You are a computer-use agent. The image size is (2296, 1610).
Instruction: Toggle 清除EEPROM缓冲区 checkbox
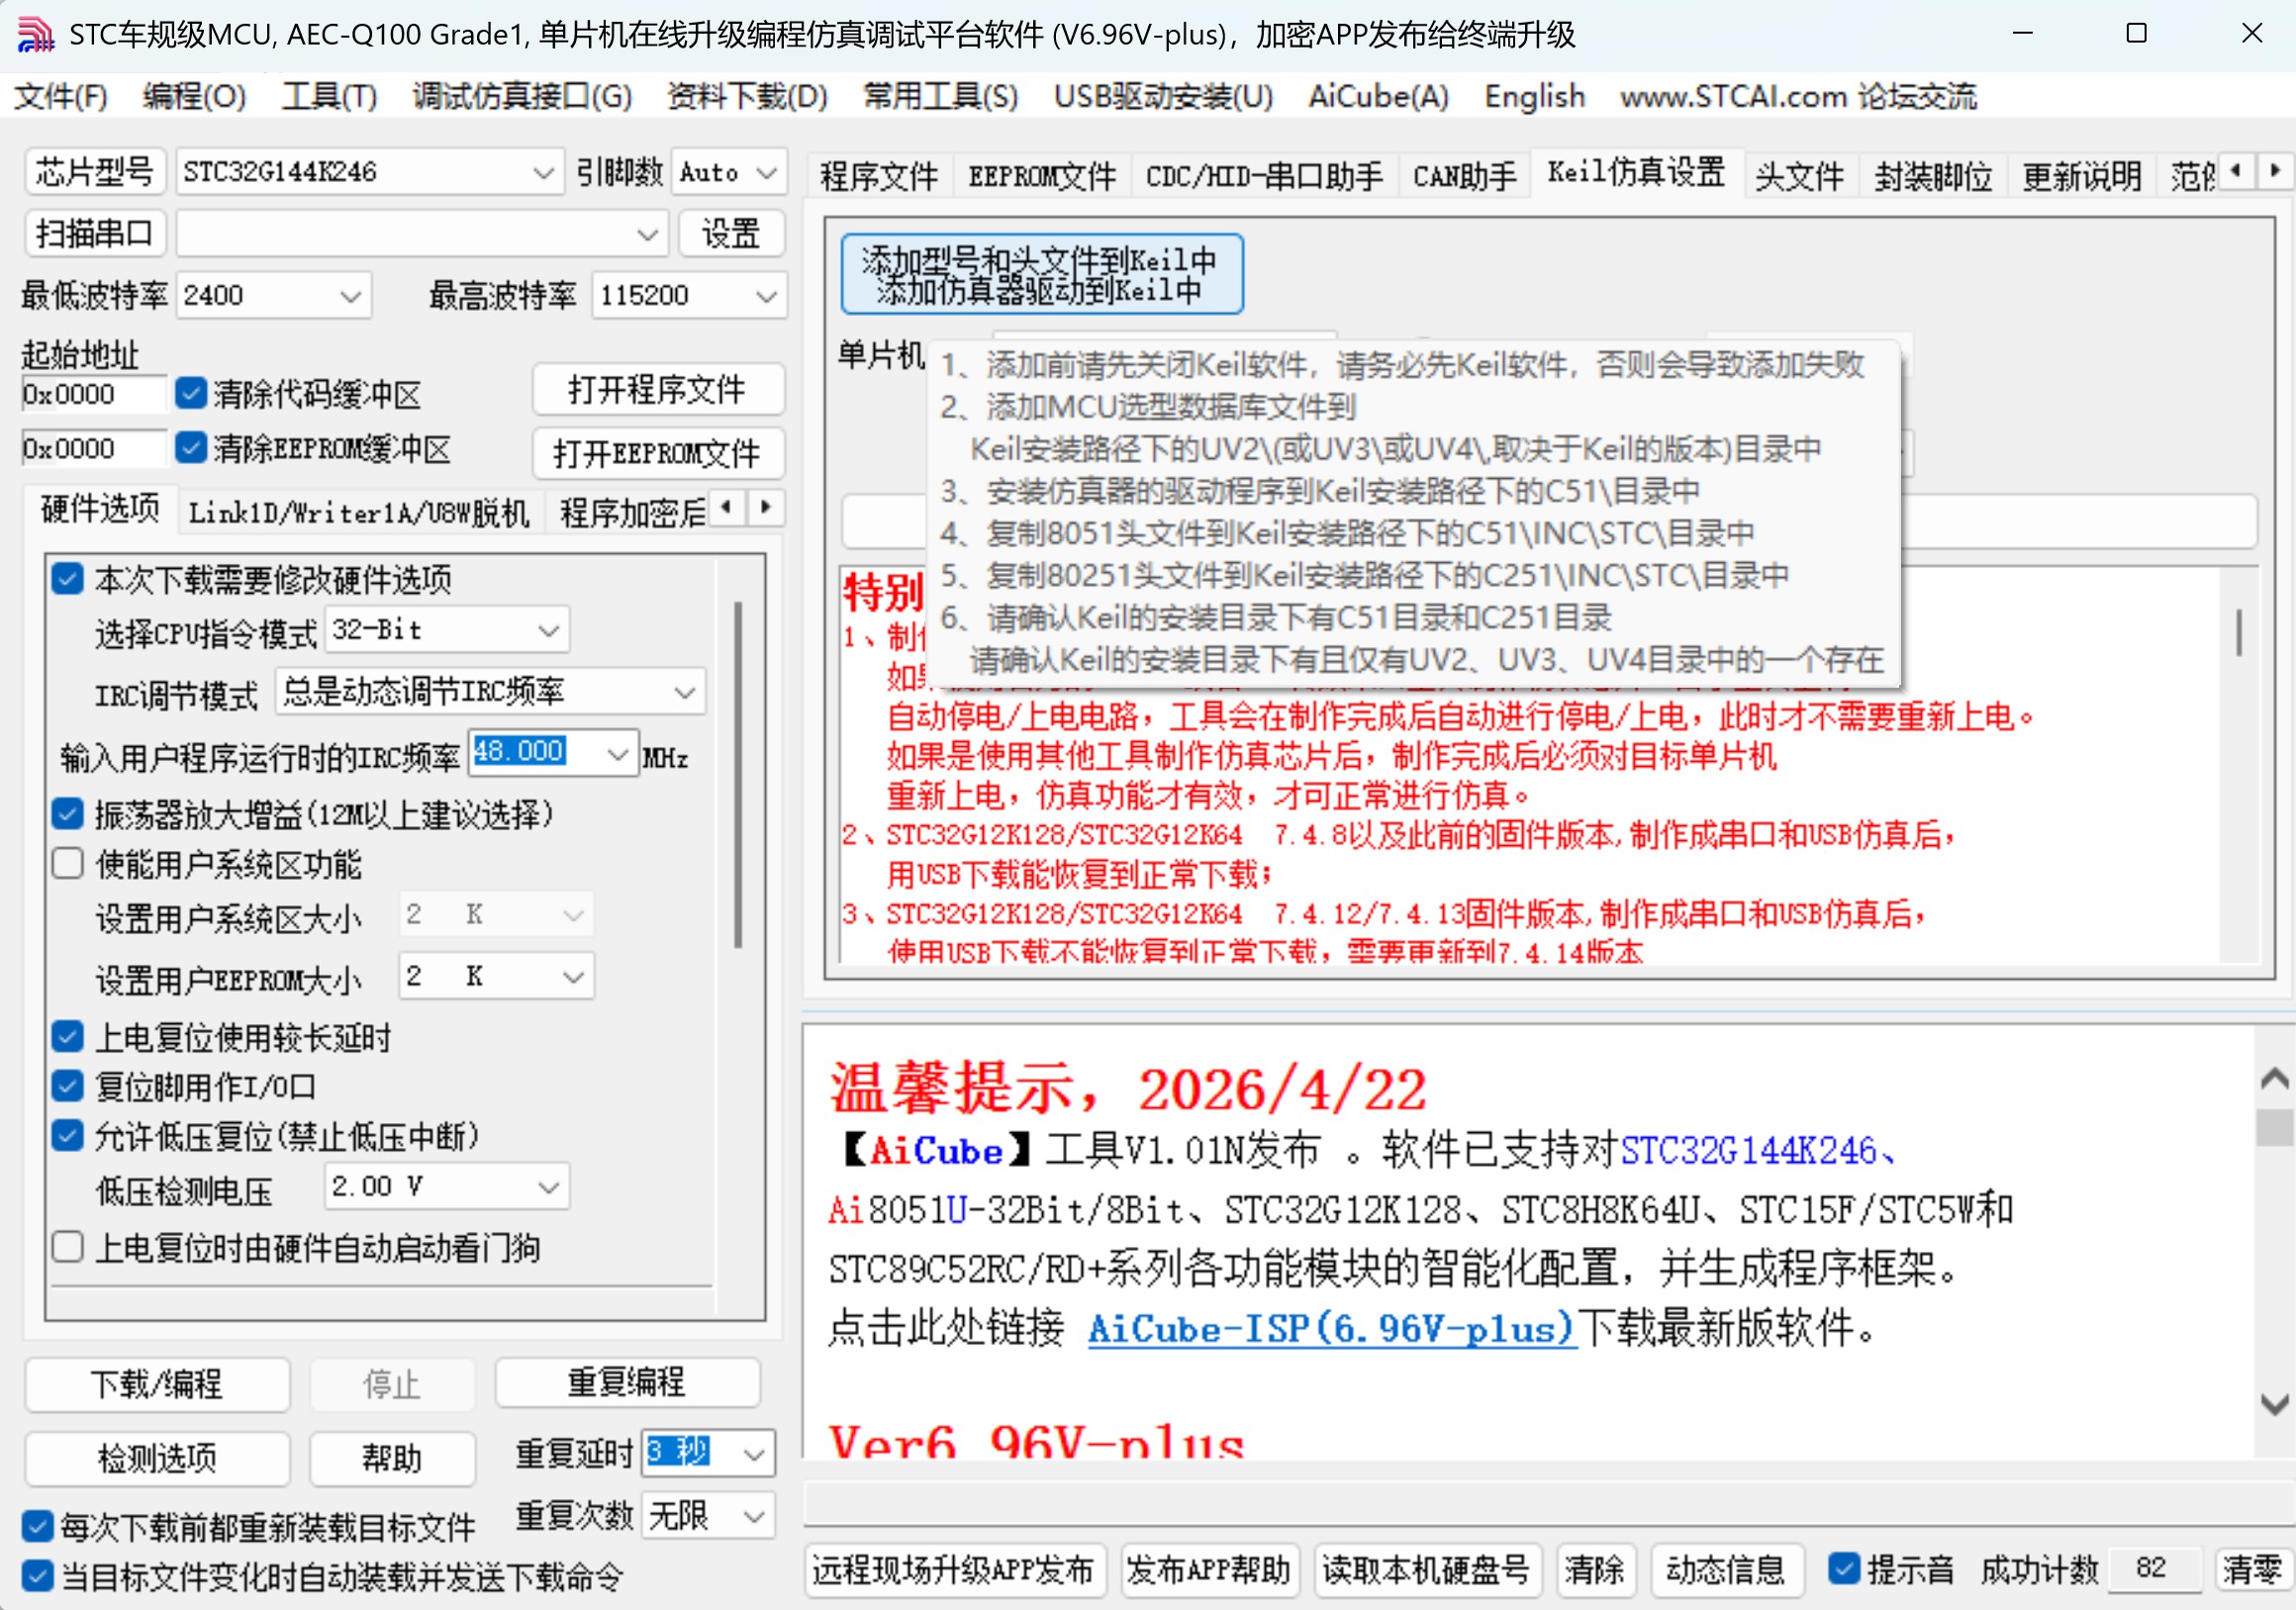(x=191, y=448)
